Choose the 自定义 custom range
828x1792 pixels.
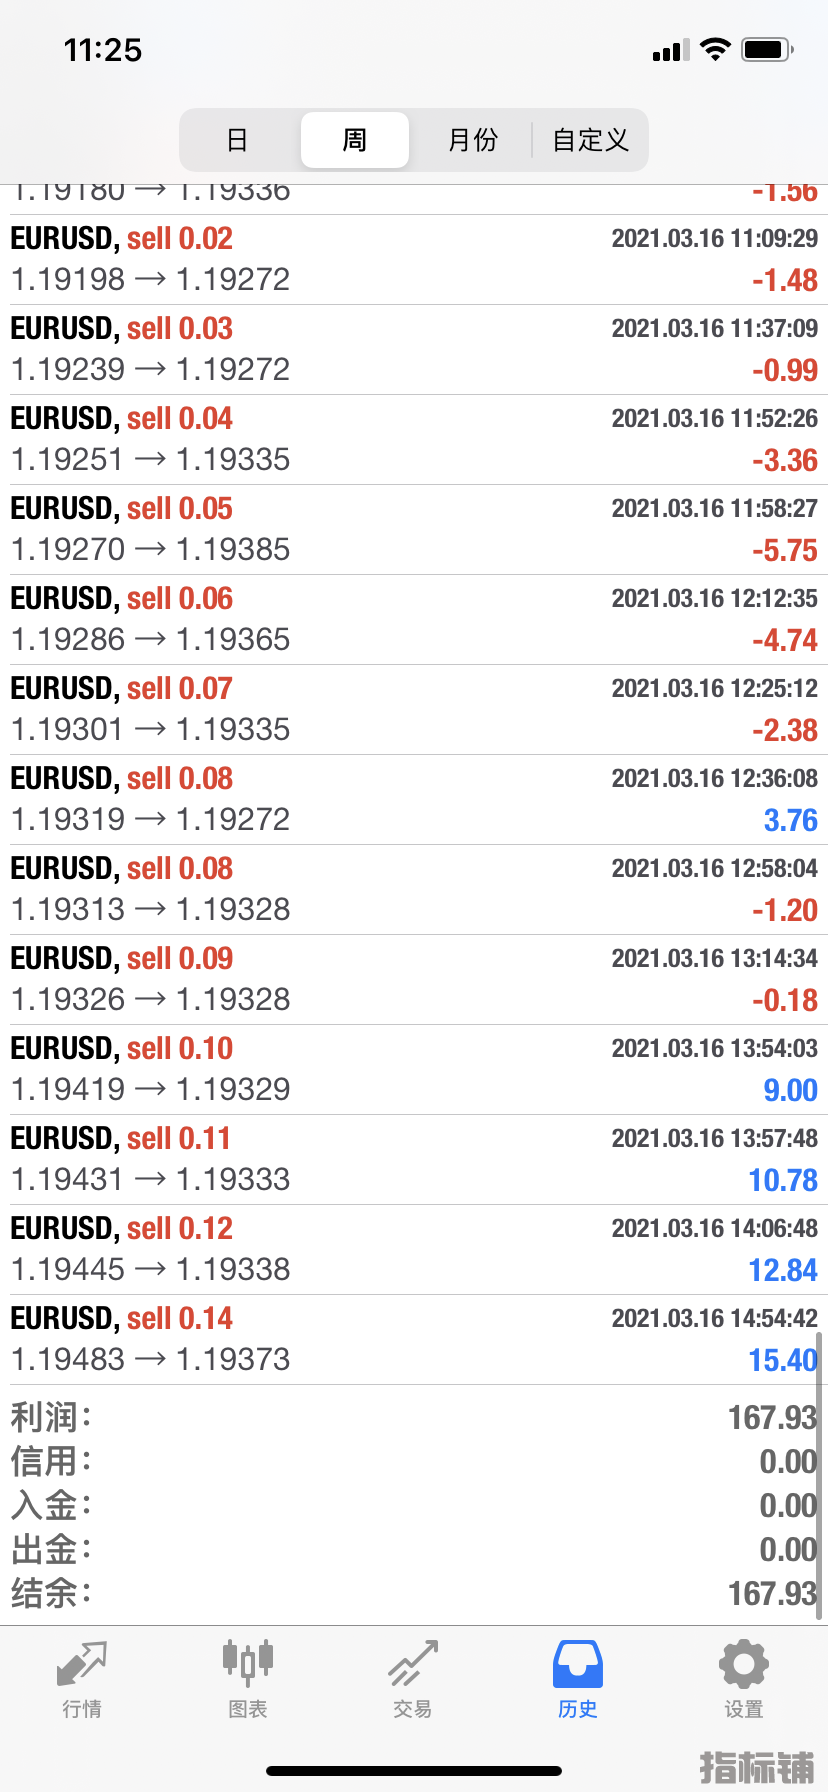(590, 140)
